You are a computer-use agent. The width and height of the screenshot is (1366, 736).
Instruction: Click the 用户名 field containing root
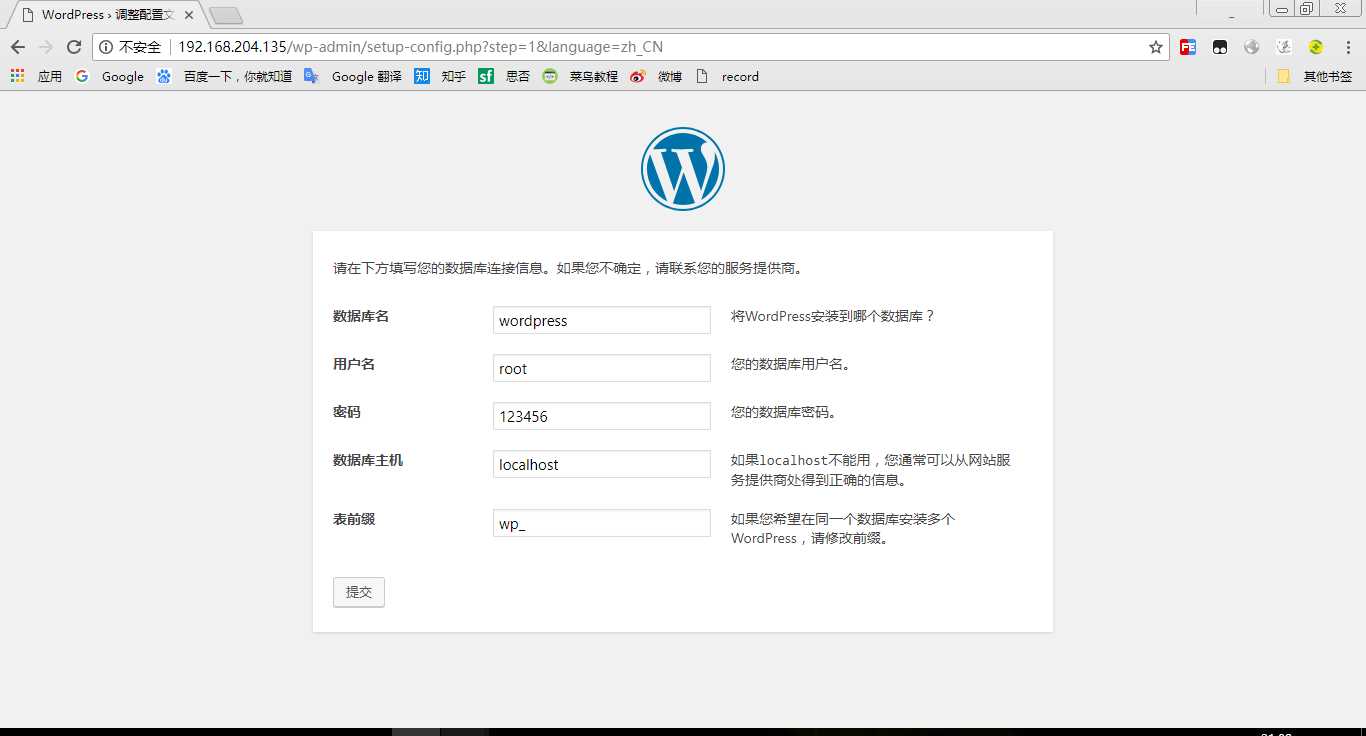tap(602, 368)
